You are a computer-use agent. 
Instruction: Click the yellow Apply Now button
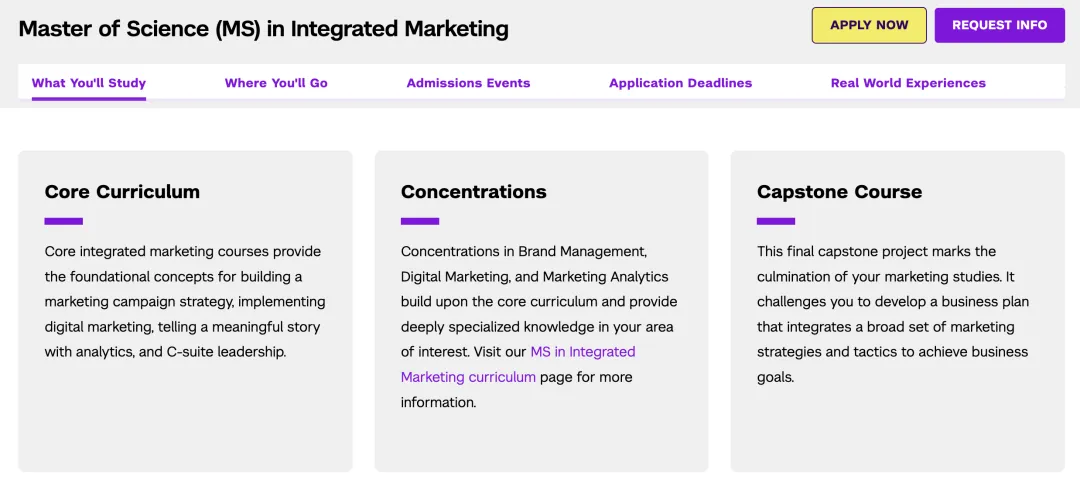(868, 25)
